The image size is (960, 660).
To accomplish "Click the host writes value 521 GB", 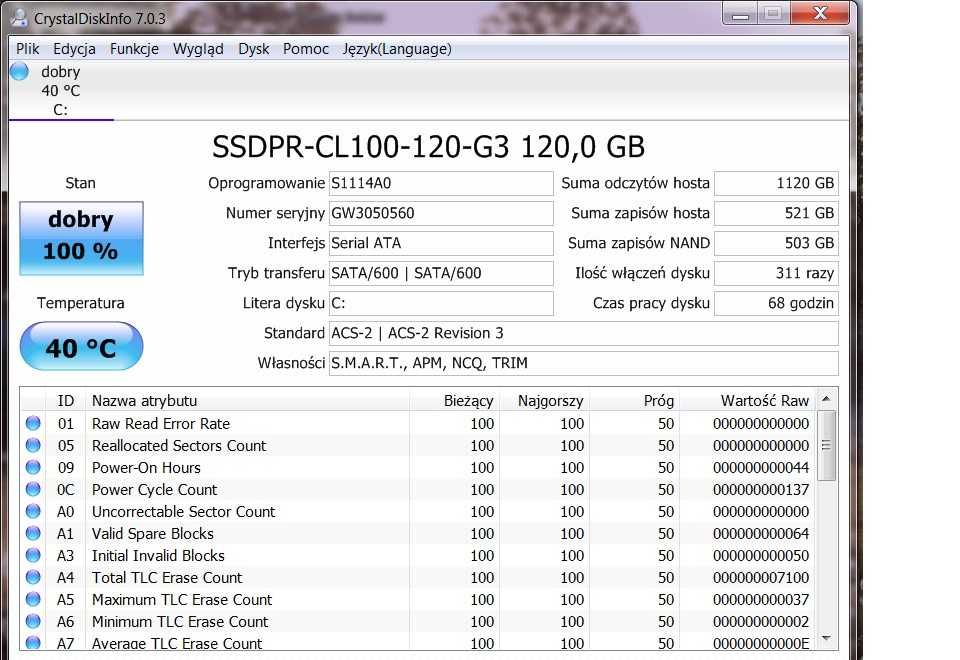I will pos(776,213).
